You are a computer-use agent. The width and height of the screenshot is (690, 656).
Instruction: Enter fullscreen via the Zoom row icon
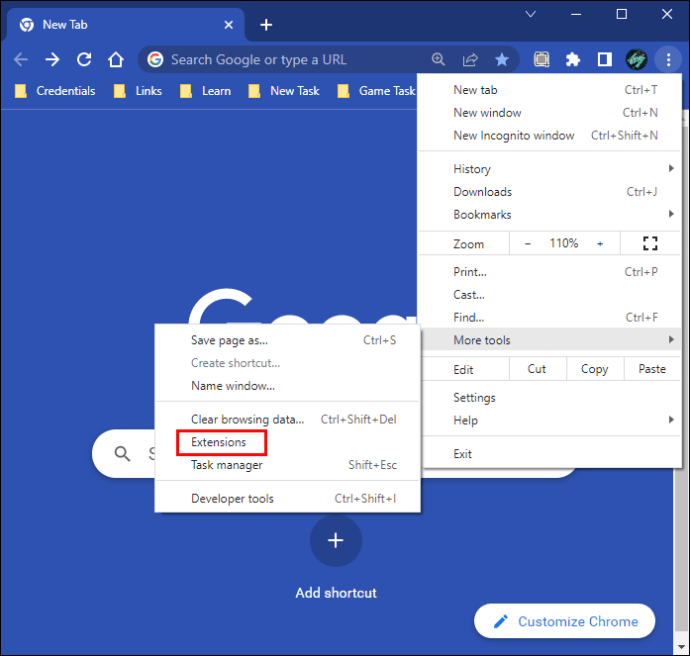[650, 243]
